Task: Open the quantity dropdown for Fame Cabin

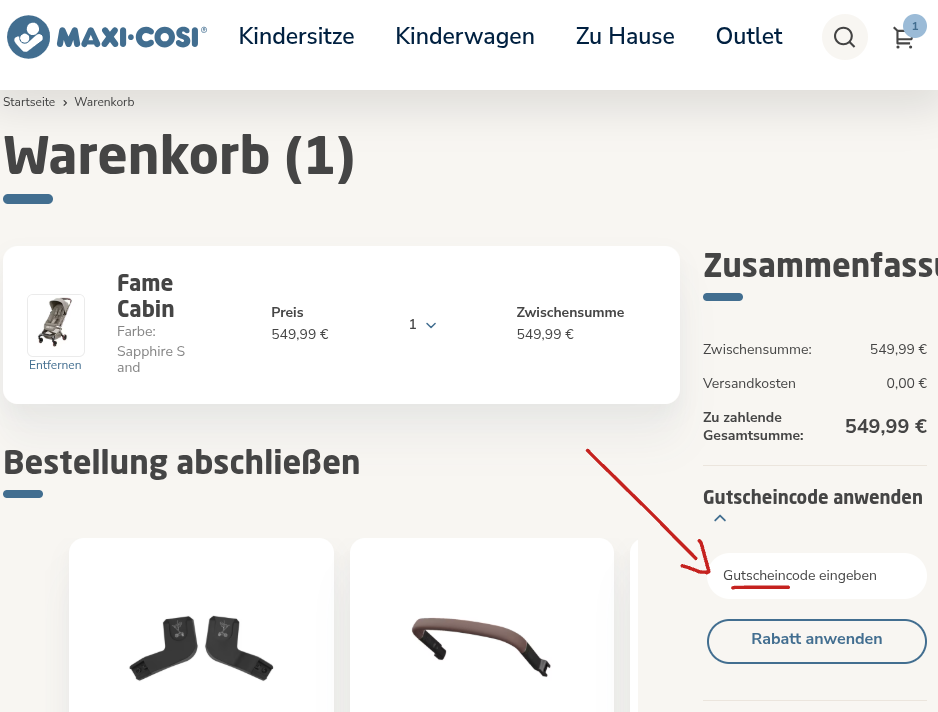Action: (x=422, y=324)
